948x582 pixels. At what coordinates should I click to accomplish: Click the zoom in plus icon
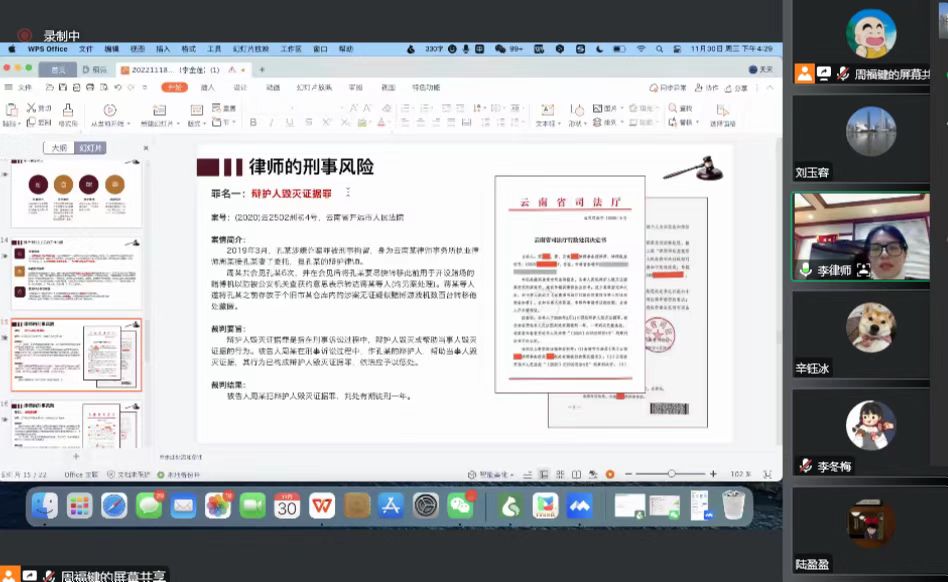point(713,474)
